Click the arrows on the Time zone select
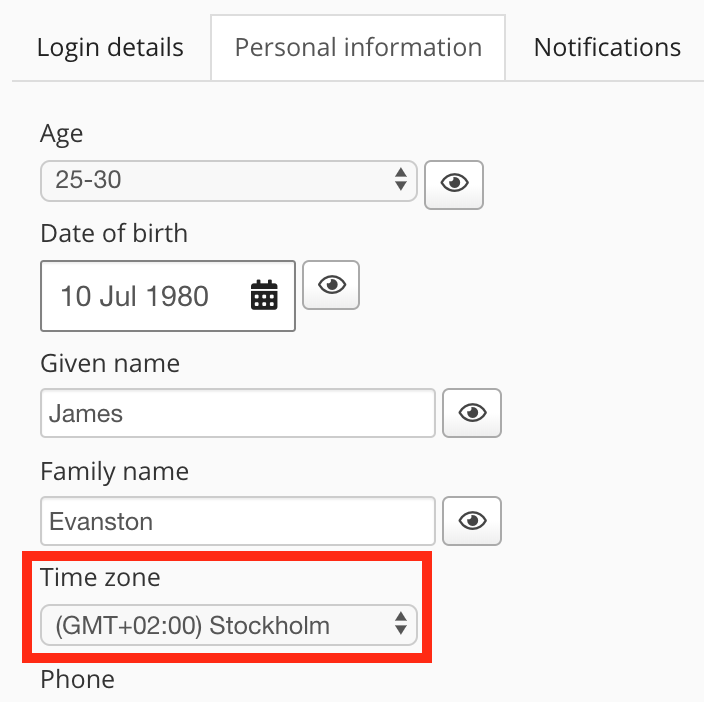Viewport: 704px width, 702px height. 400,626
